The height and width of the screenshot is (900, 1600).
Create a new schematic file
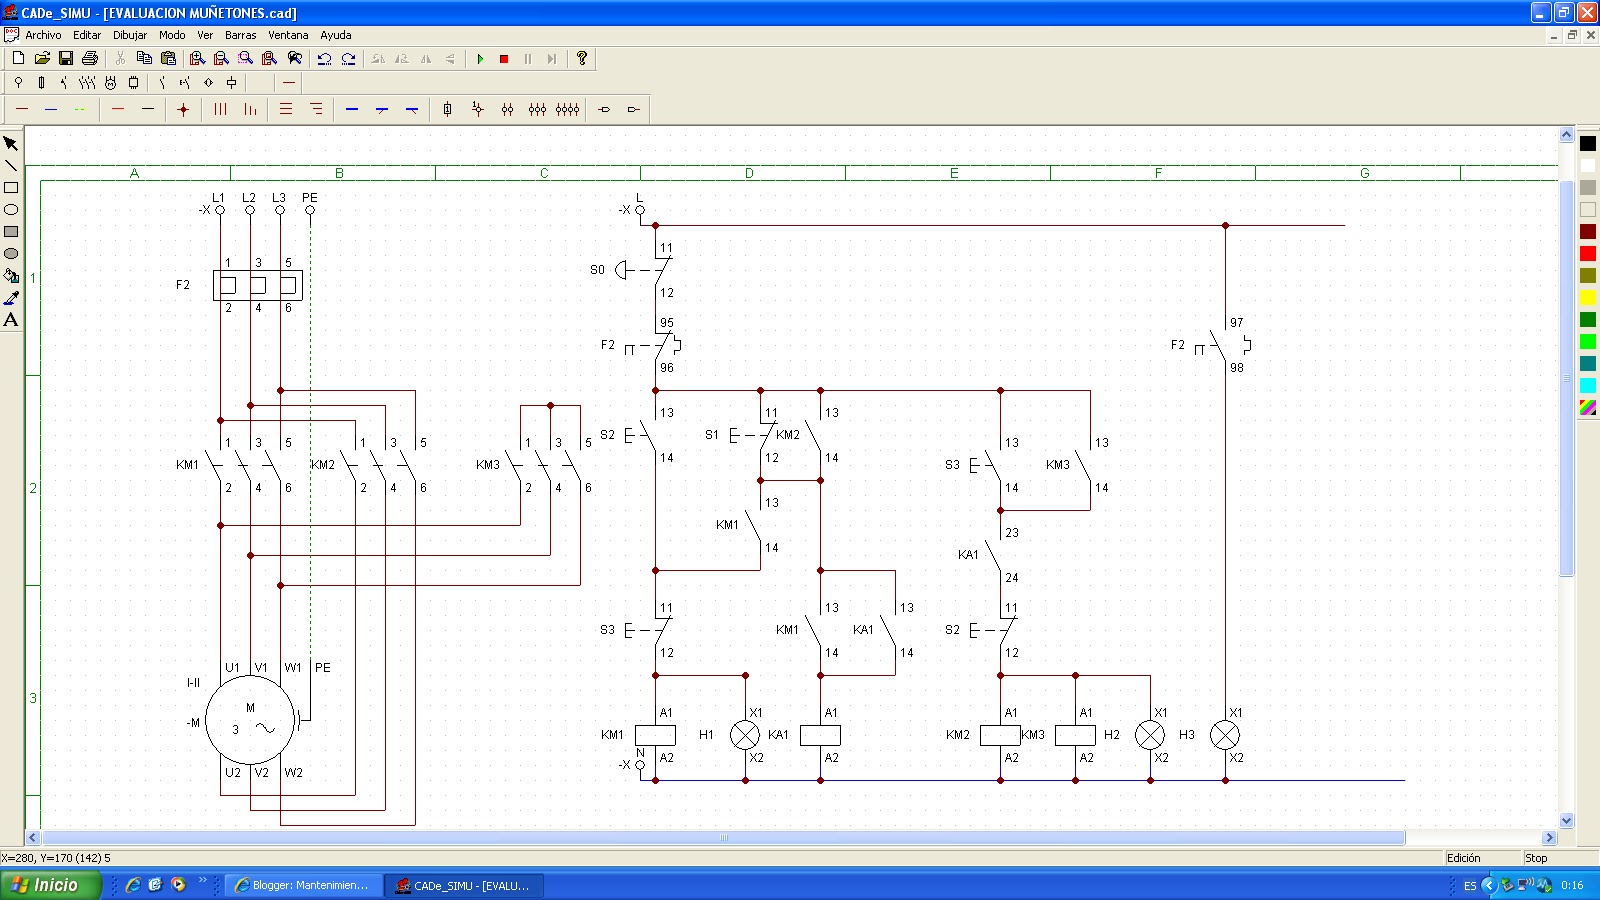pos(18,59)
